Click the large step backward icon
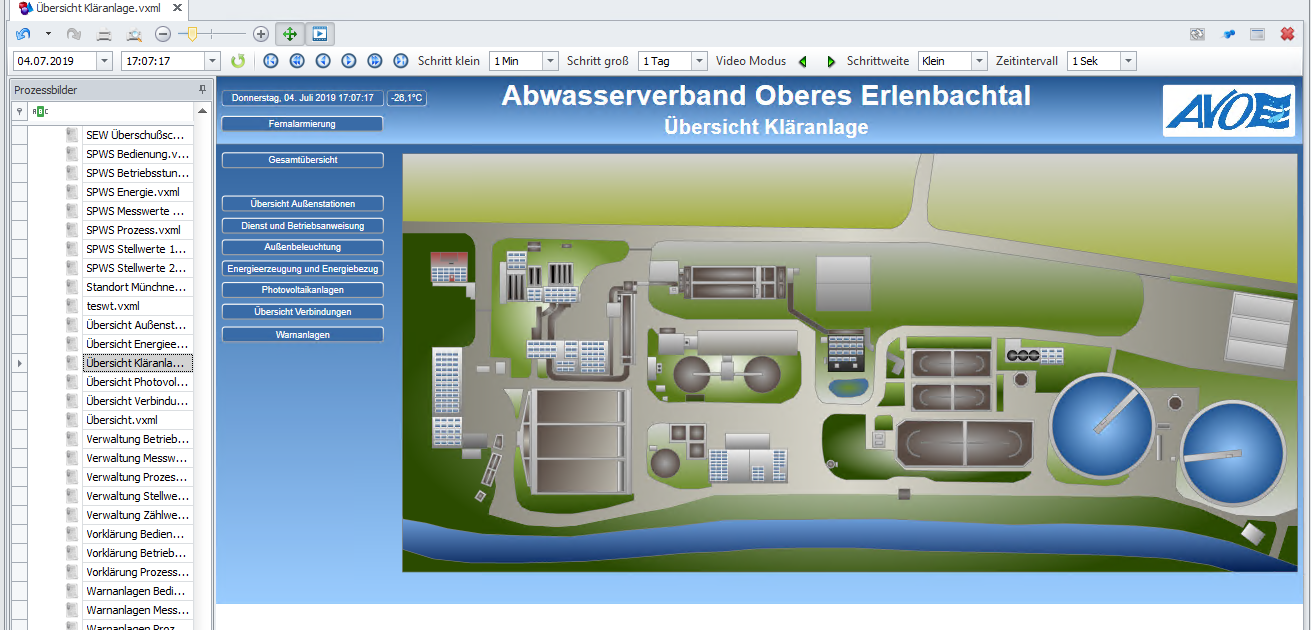This screenshot has width=1311, height=630. (297, 61)
